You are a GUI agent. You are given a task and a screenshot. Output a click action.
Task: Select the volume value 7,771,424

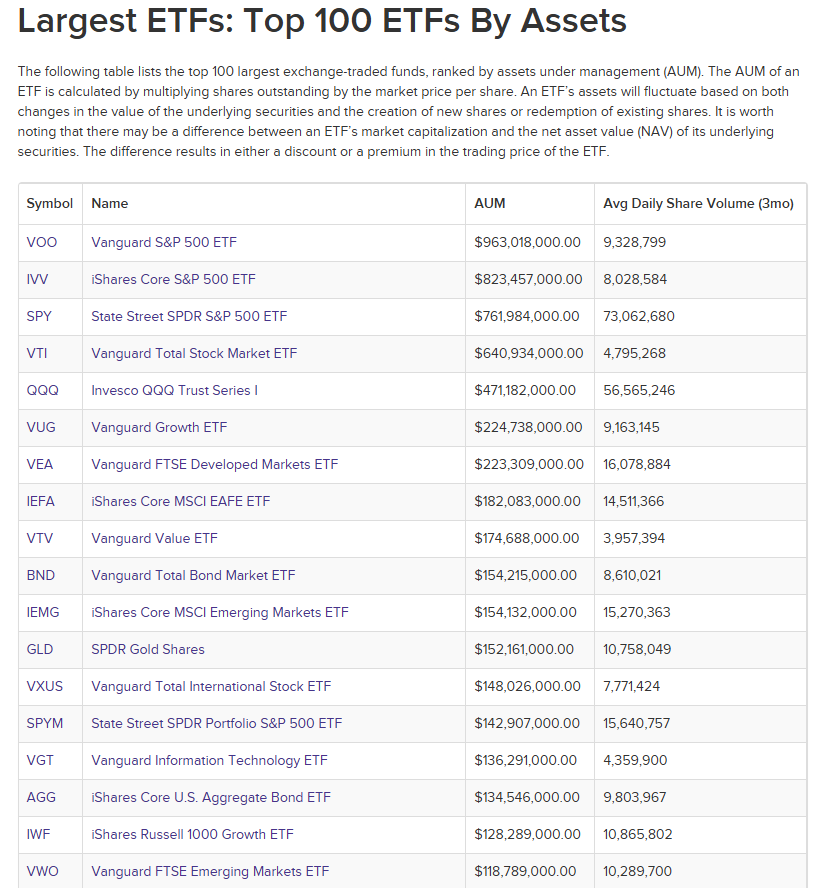[x=632, y=686]
